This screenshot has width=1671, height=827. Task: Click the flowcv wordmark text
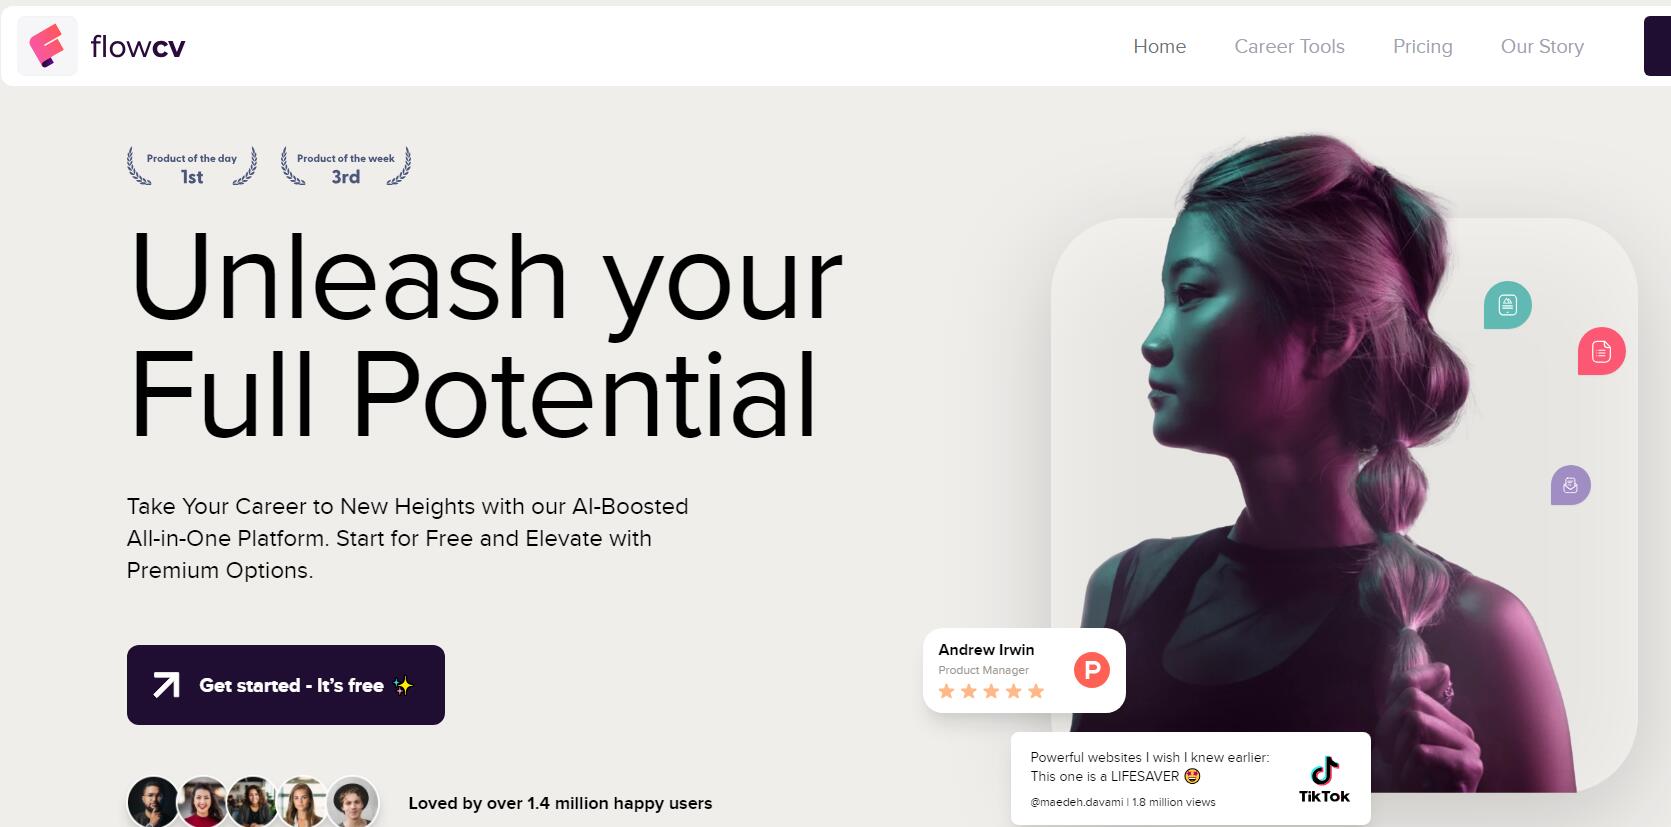coord(137,47)
